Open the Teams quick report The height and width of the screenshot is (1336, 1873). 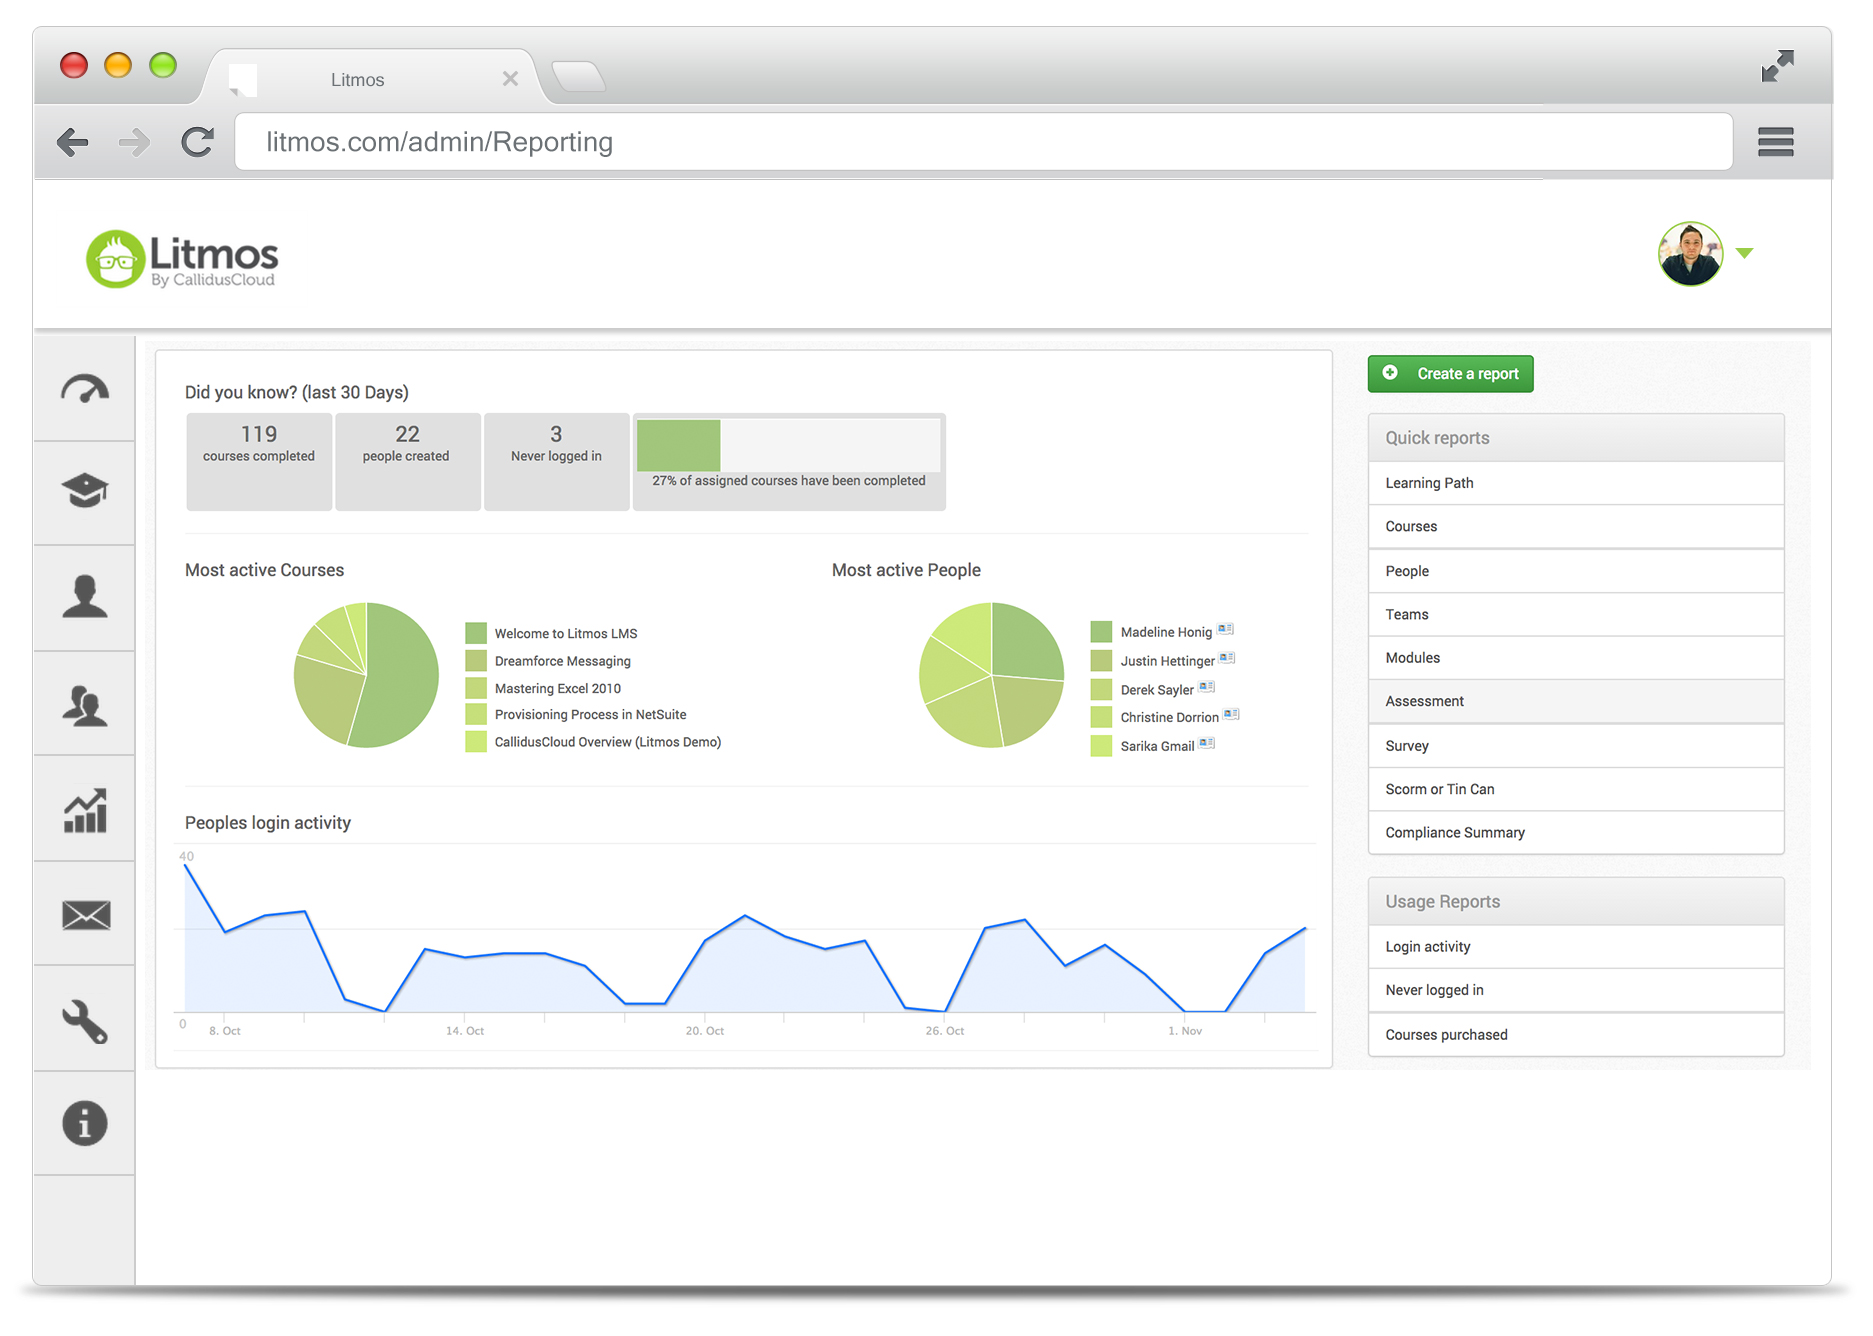1576,614
